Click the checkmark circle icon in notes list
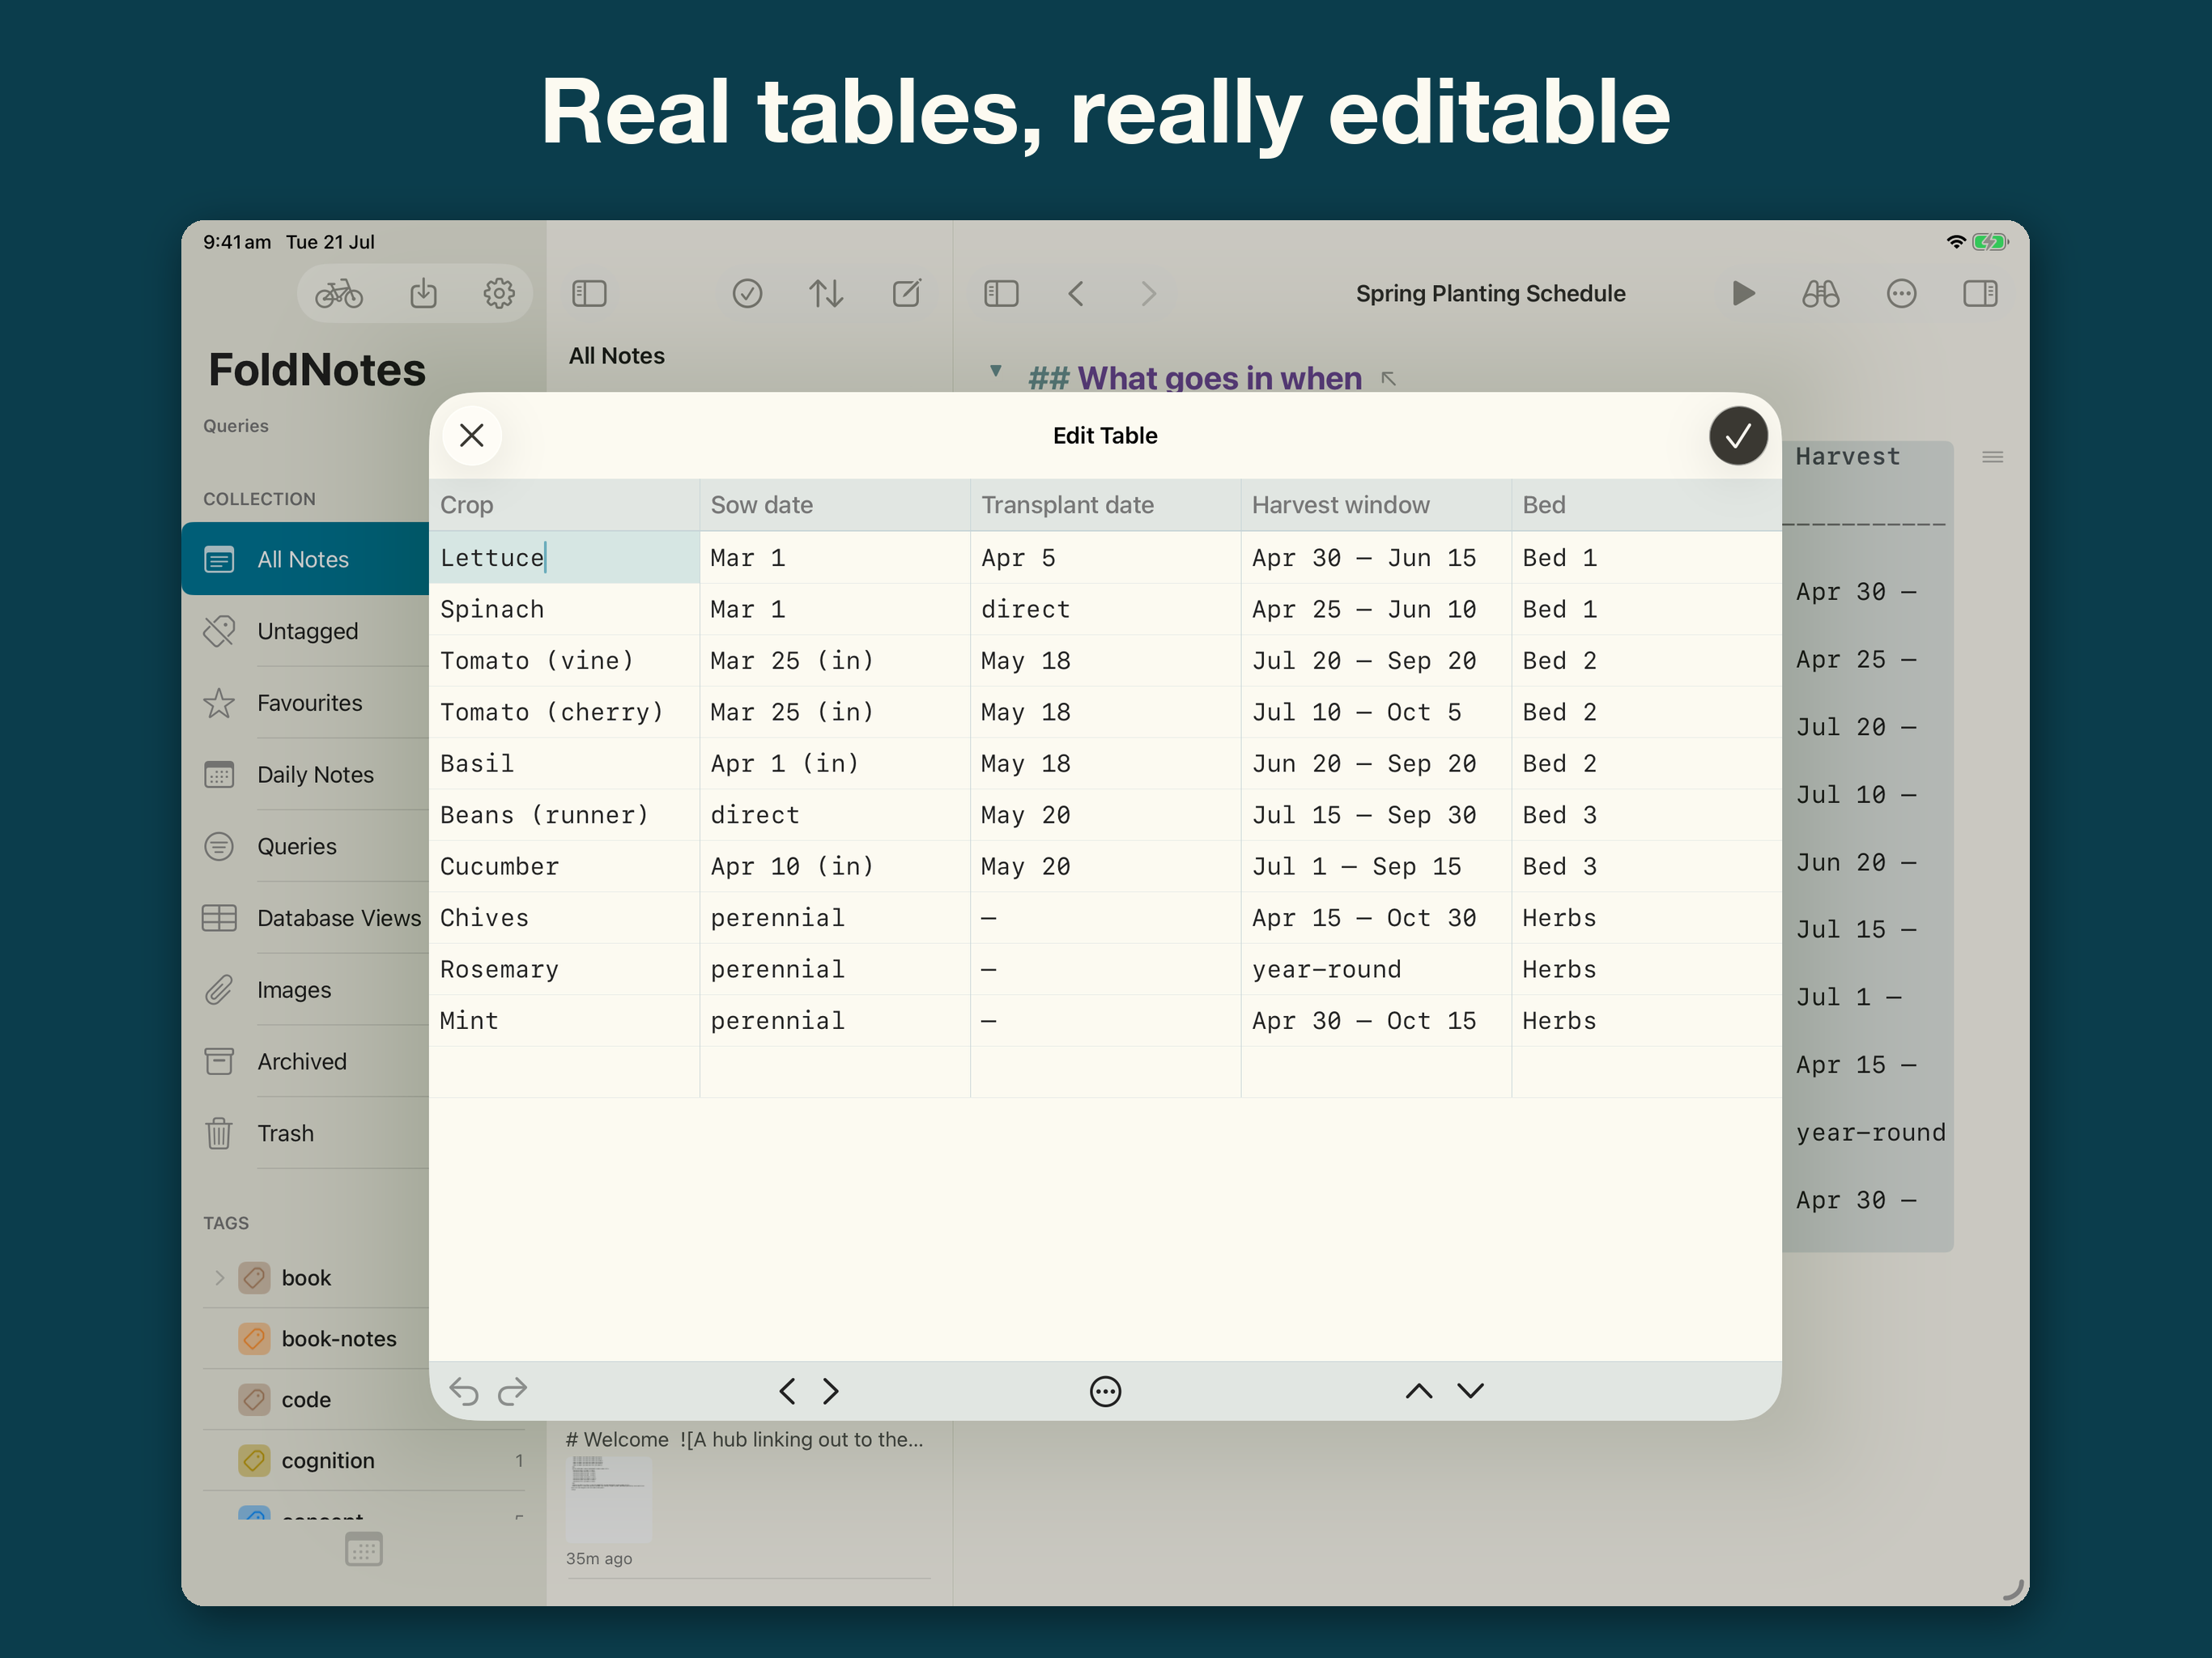 pos(747,294)
